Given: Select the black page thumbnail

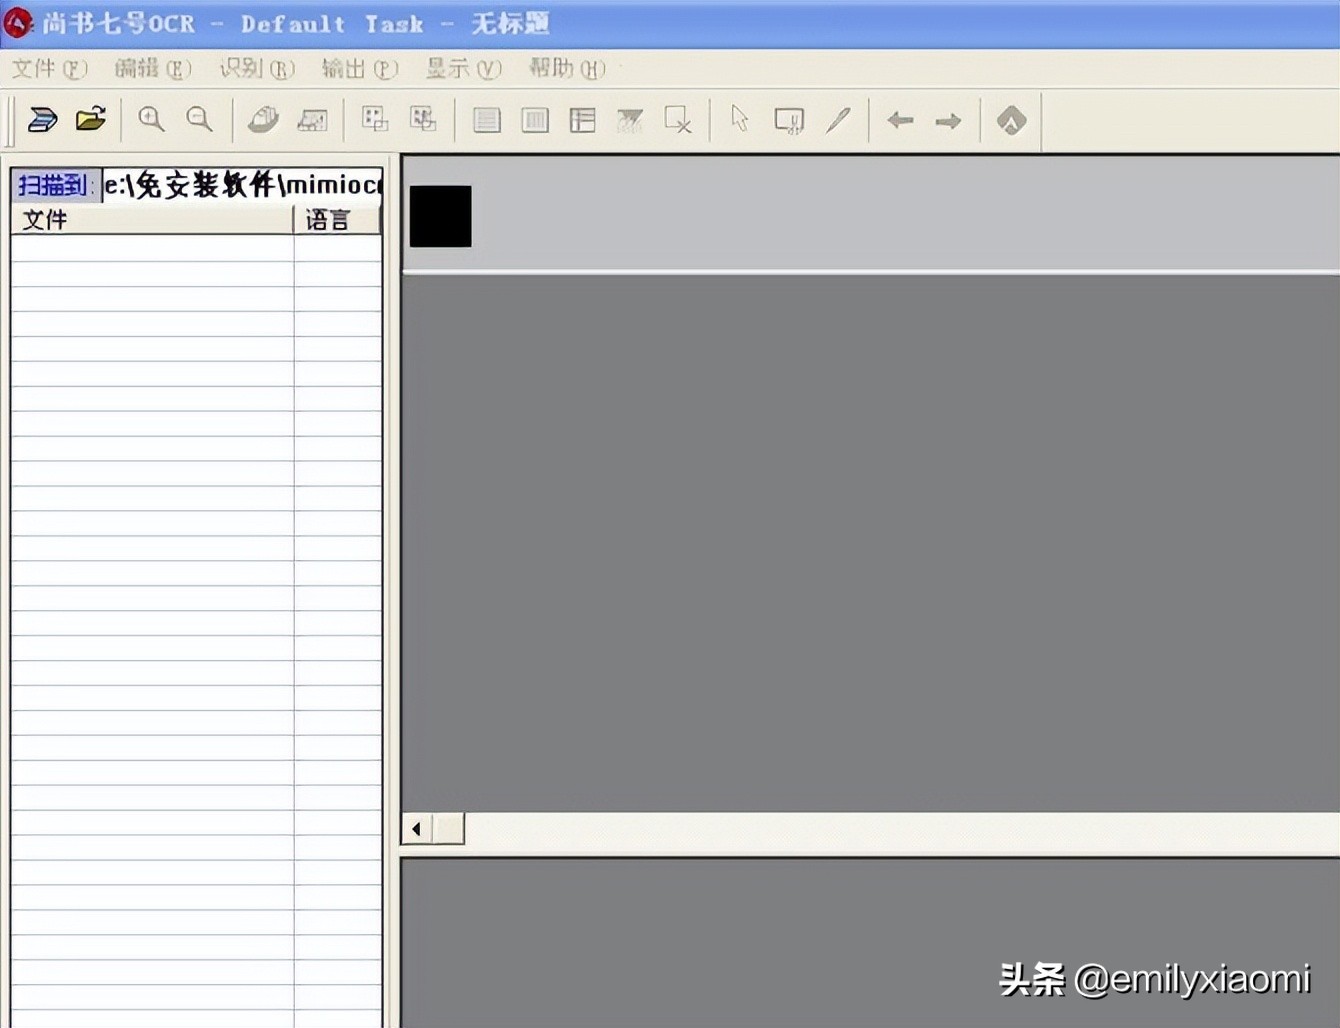Looking at the screenshot, I should point(440,216).
